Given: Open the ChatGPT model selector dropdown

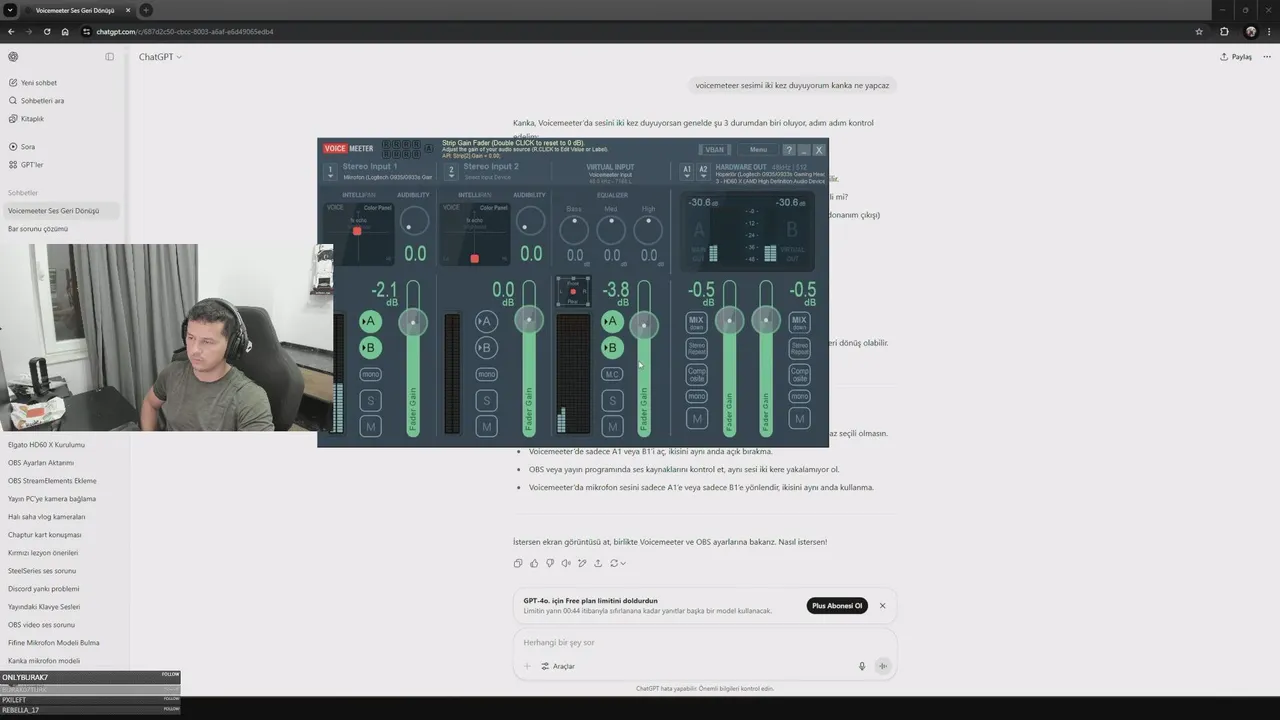Looking at the screenshot, I should click(160, 57).
